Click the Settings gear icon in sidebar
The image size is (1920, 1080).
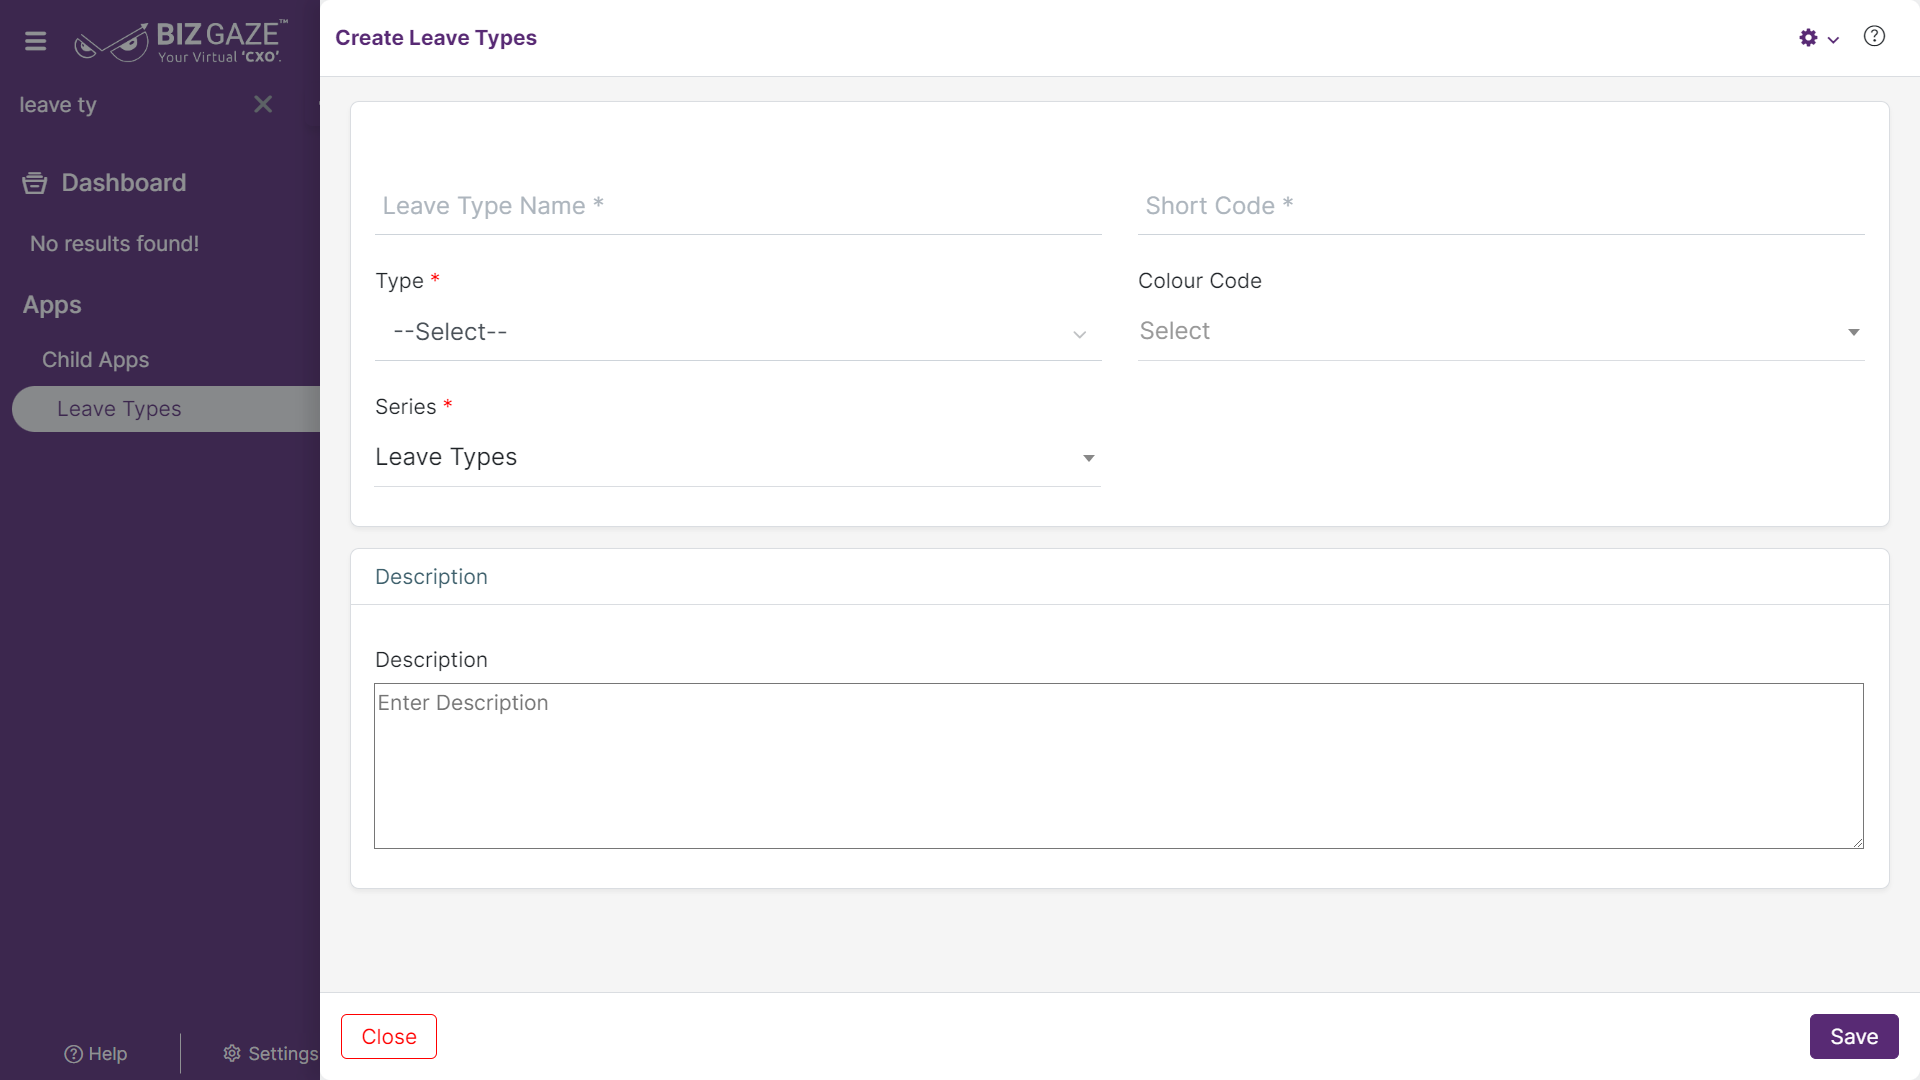pos(232,1053)
